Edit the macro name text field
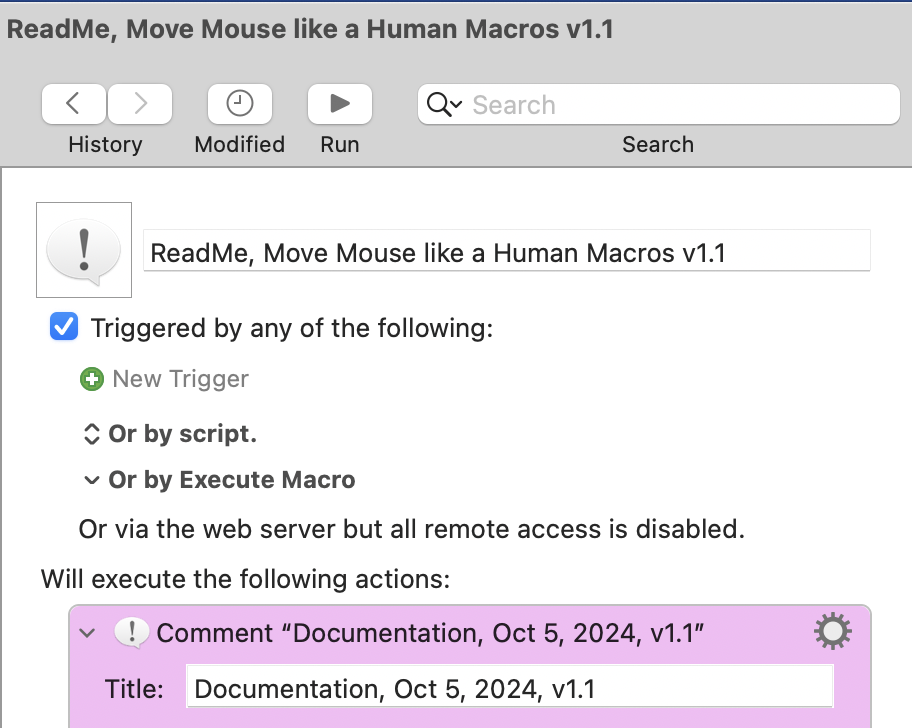Viewport: 912px width, 728px height. pos(508,253)
